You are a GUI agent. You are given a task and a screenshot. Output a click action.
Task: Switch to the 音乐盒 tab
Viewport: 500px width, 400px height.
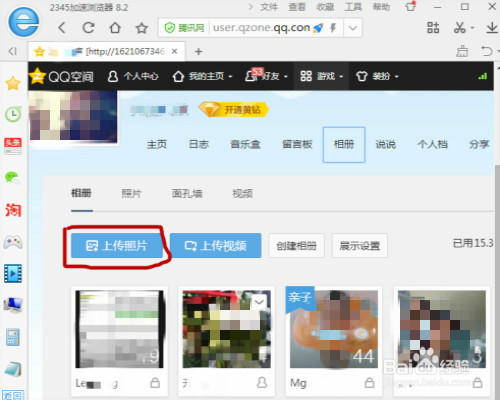click(x=245, y=144)
